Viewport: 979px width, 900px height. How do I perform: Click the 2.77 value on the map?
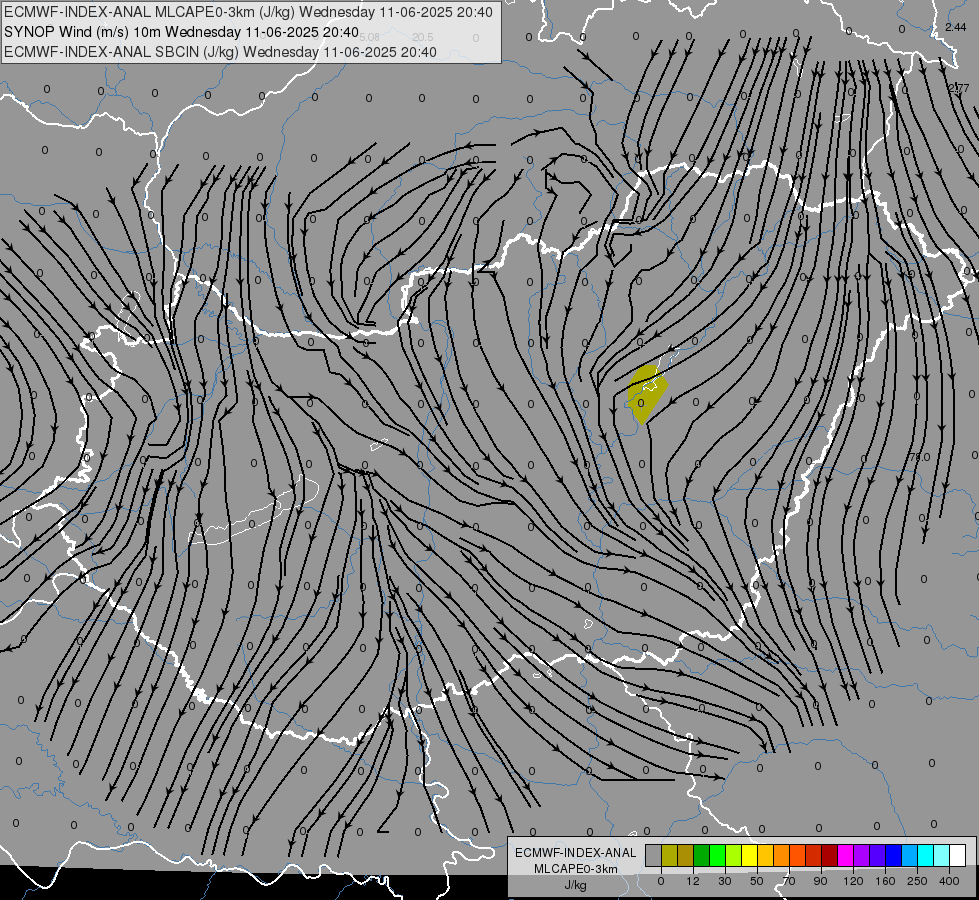click(958, 88)
